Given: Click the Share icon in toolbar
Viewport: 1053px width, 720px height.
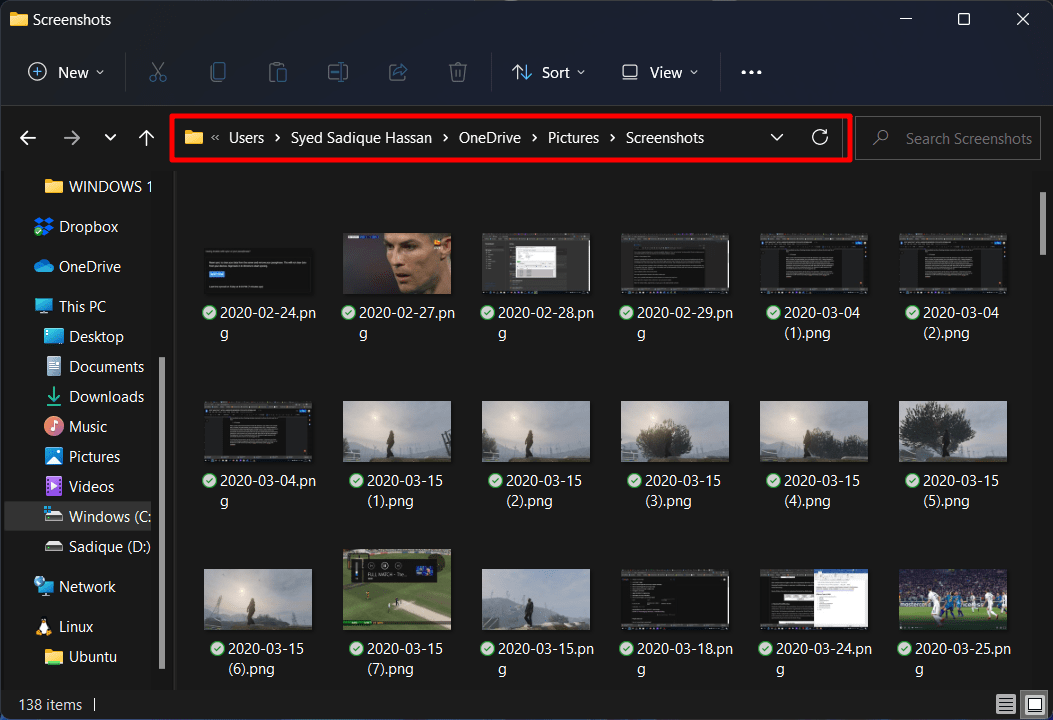Looking at the screenshot, I should click(398, 72).
